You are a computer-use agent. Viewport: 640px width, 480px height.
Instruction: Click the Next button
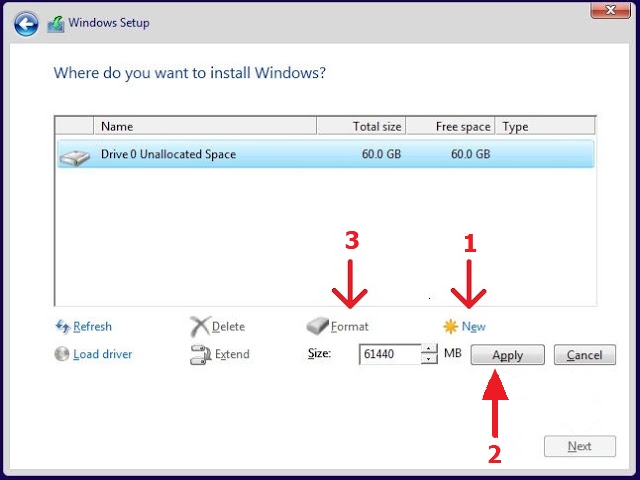(580, 446)
